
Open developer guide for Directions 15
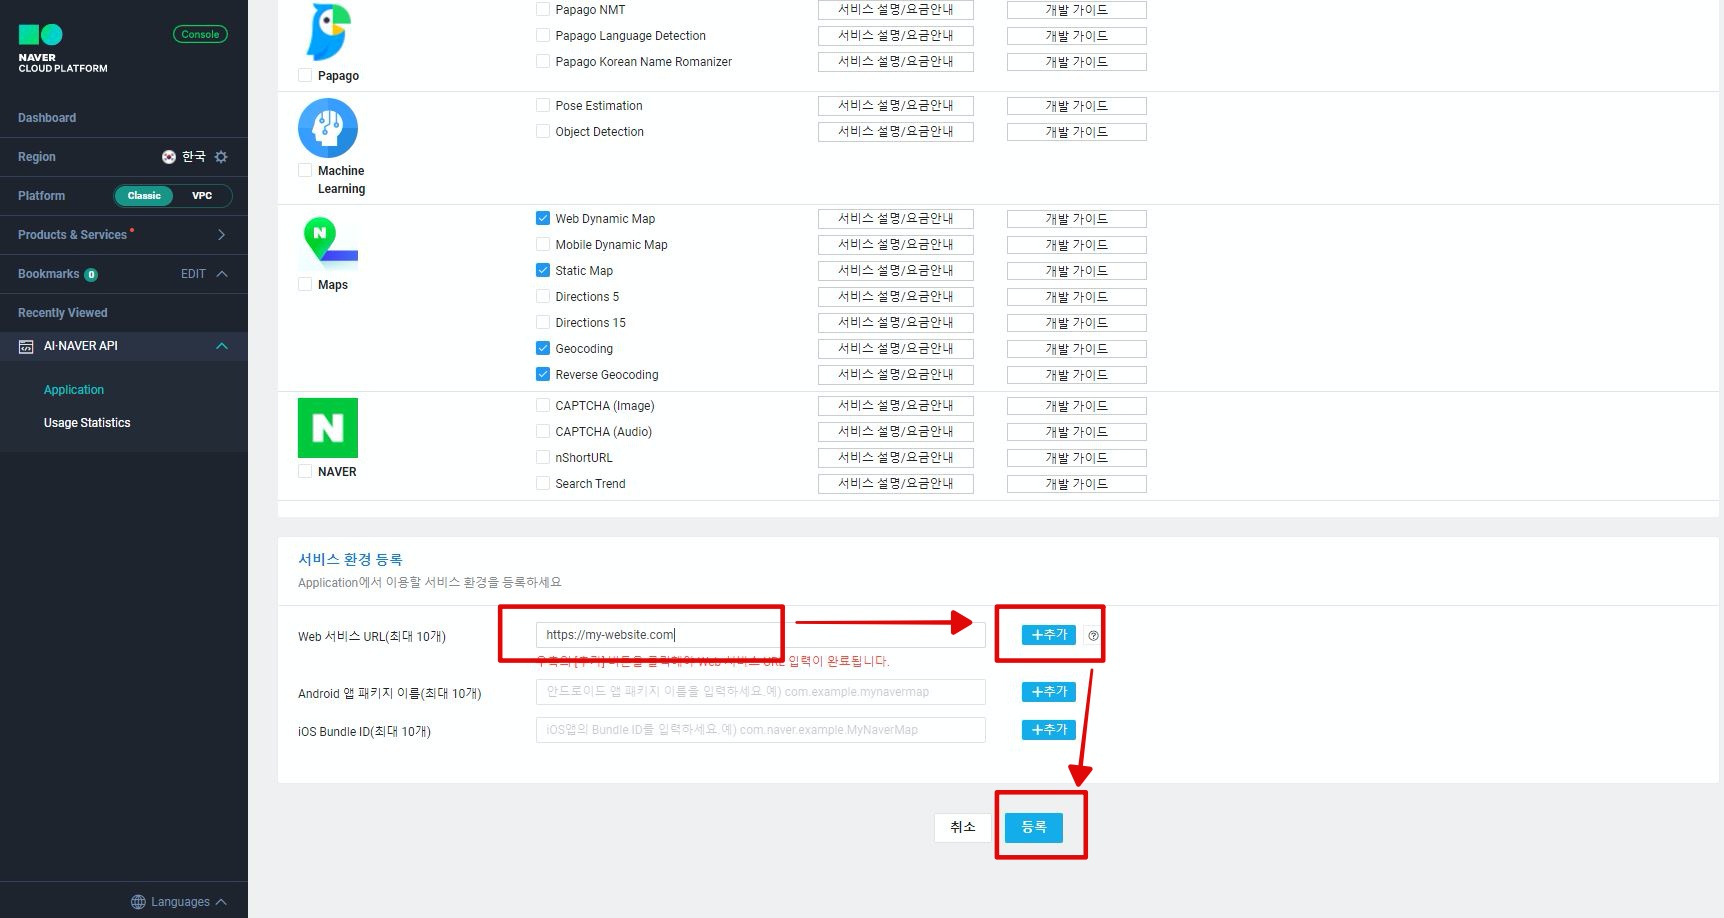pyautogui.click(x=1076, y=322)
